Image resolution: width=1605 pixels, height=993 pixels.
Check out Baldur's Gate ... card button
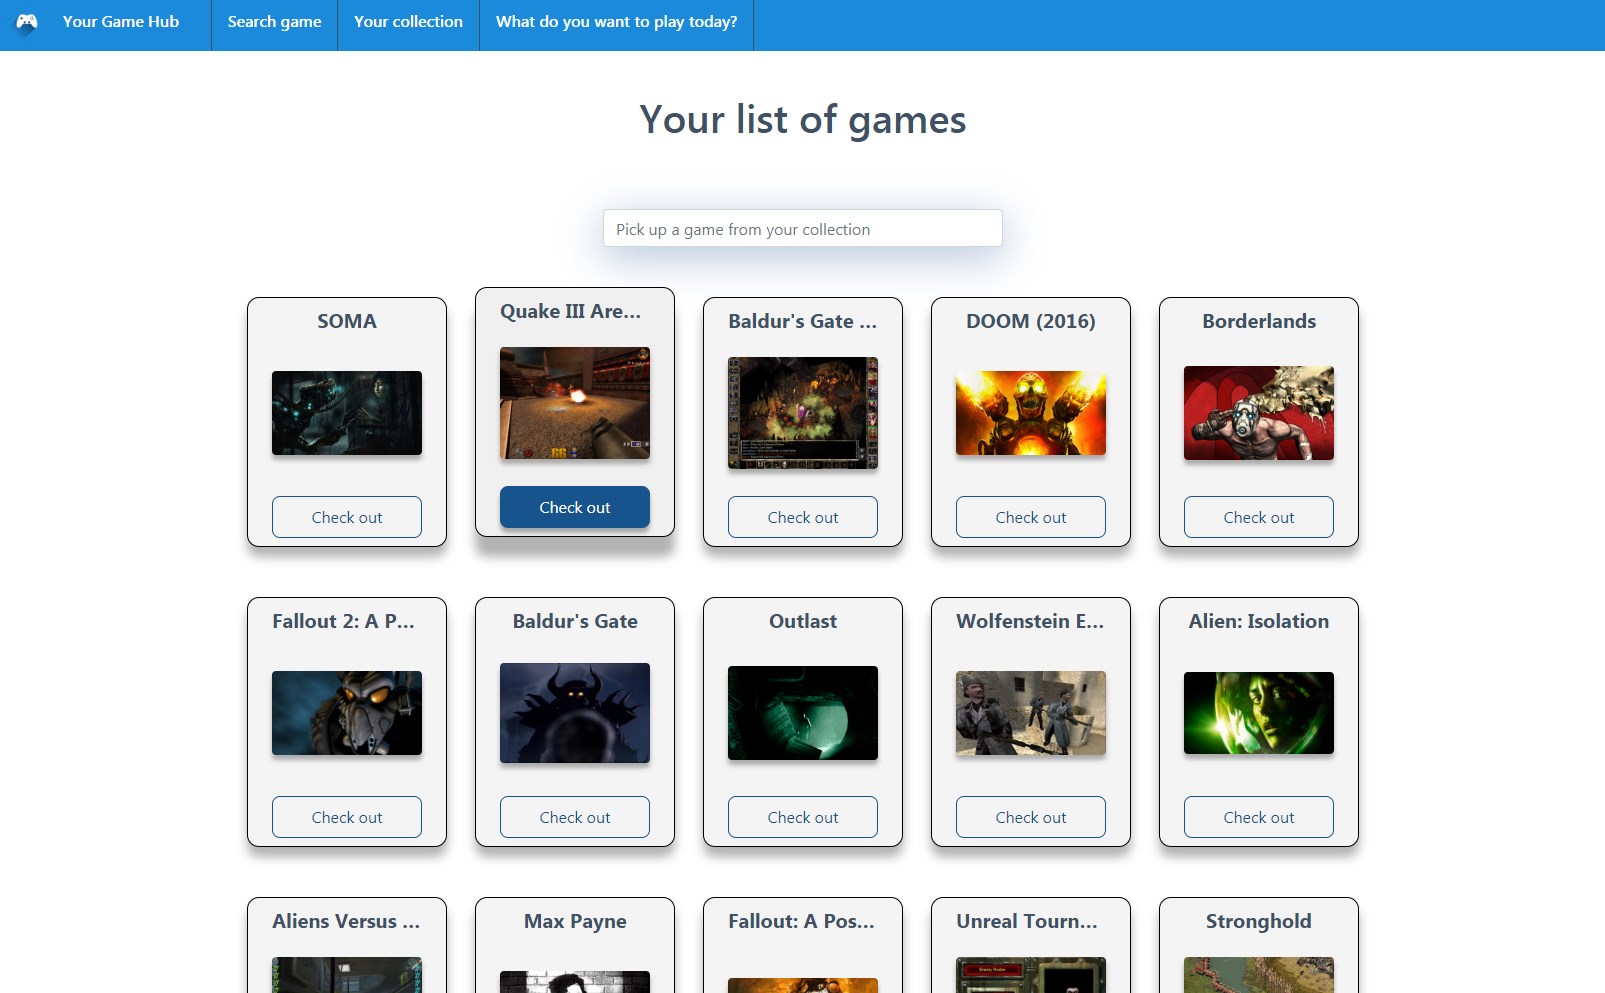[x=803, y=517]
